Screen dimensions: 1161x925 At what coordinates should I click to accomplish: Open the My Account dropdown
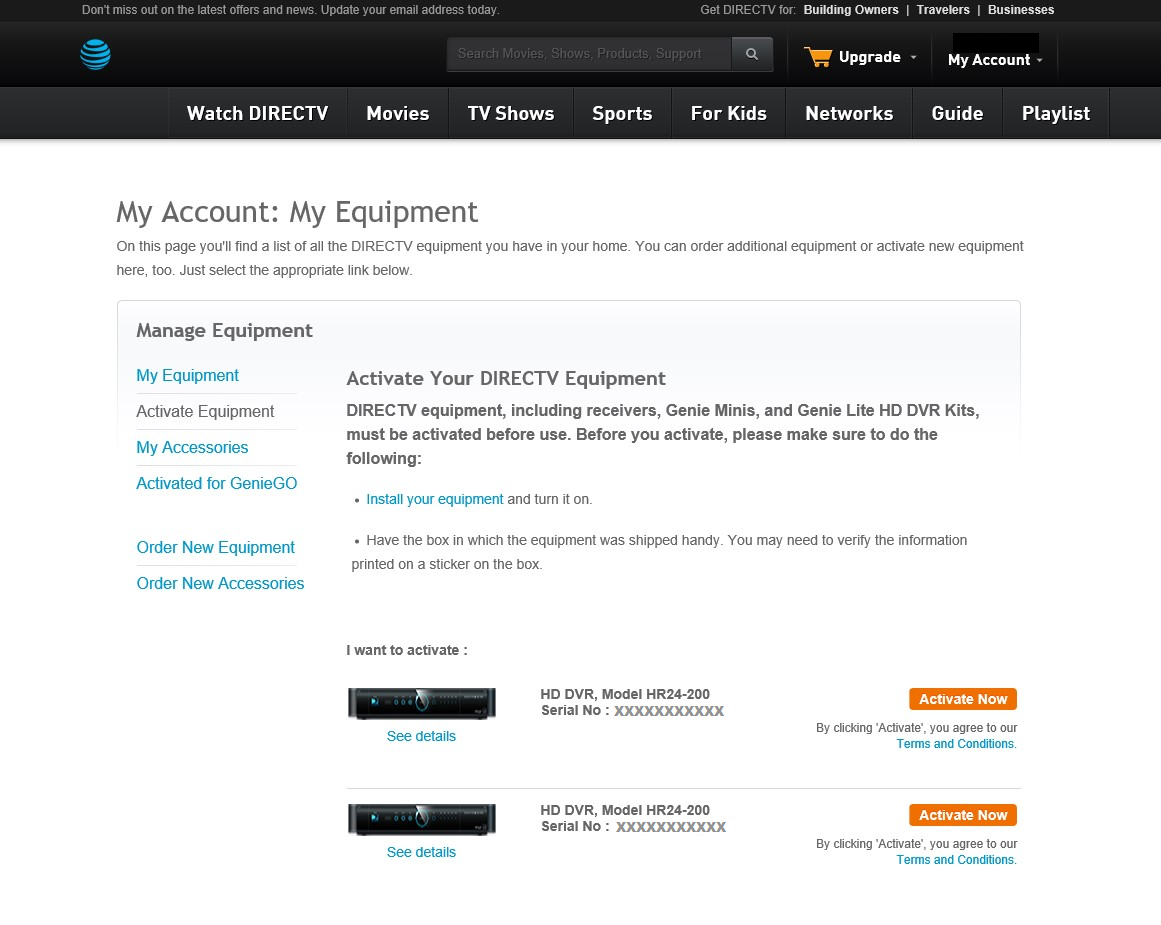point(994,60)
